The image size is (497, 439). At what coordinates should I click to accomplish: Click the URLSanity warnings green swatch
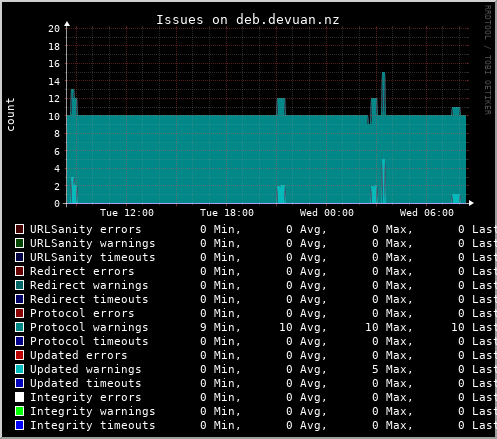pos(19,243)
